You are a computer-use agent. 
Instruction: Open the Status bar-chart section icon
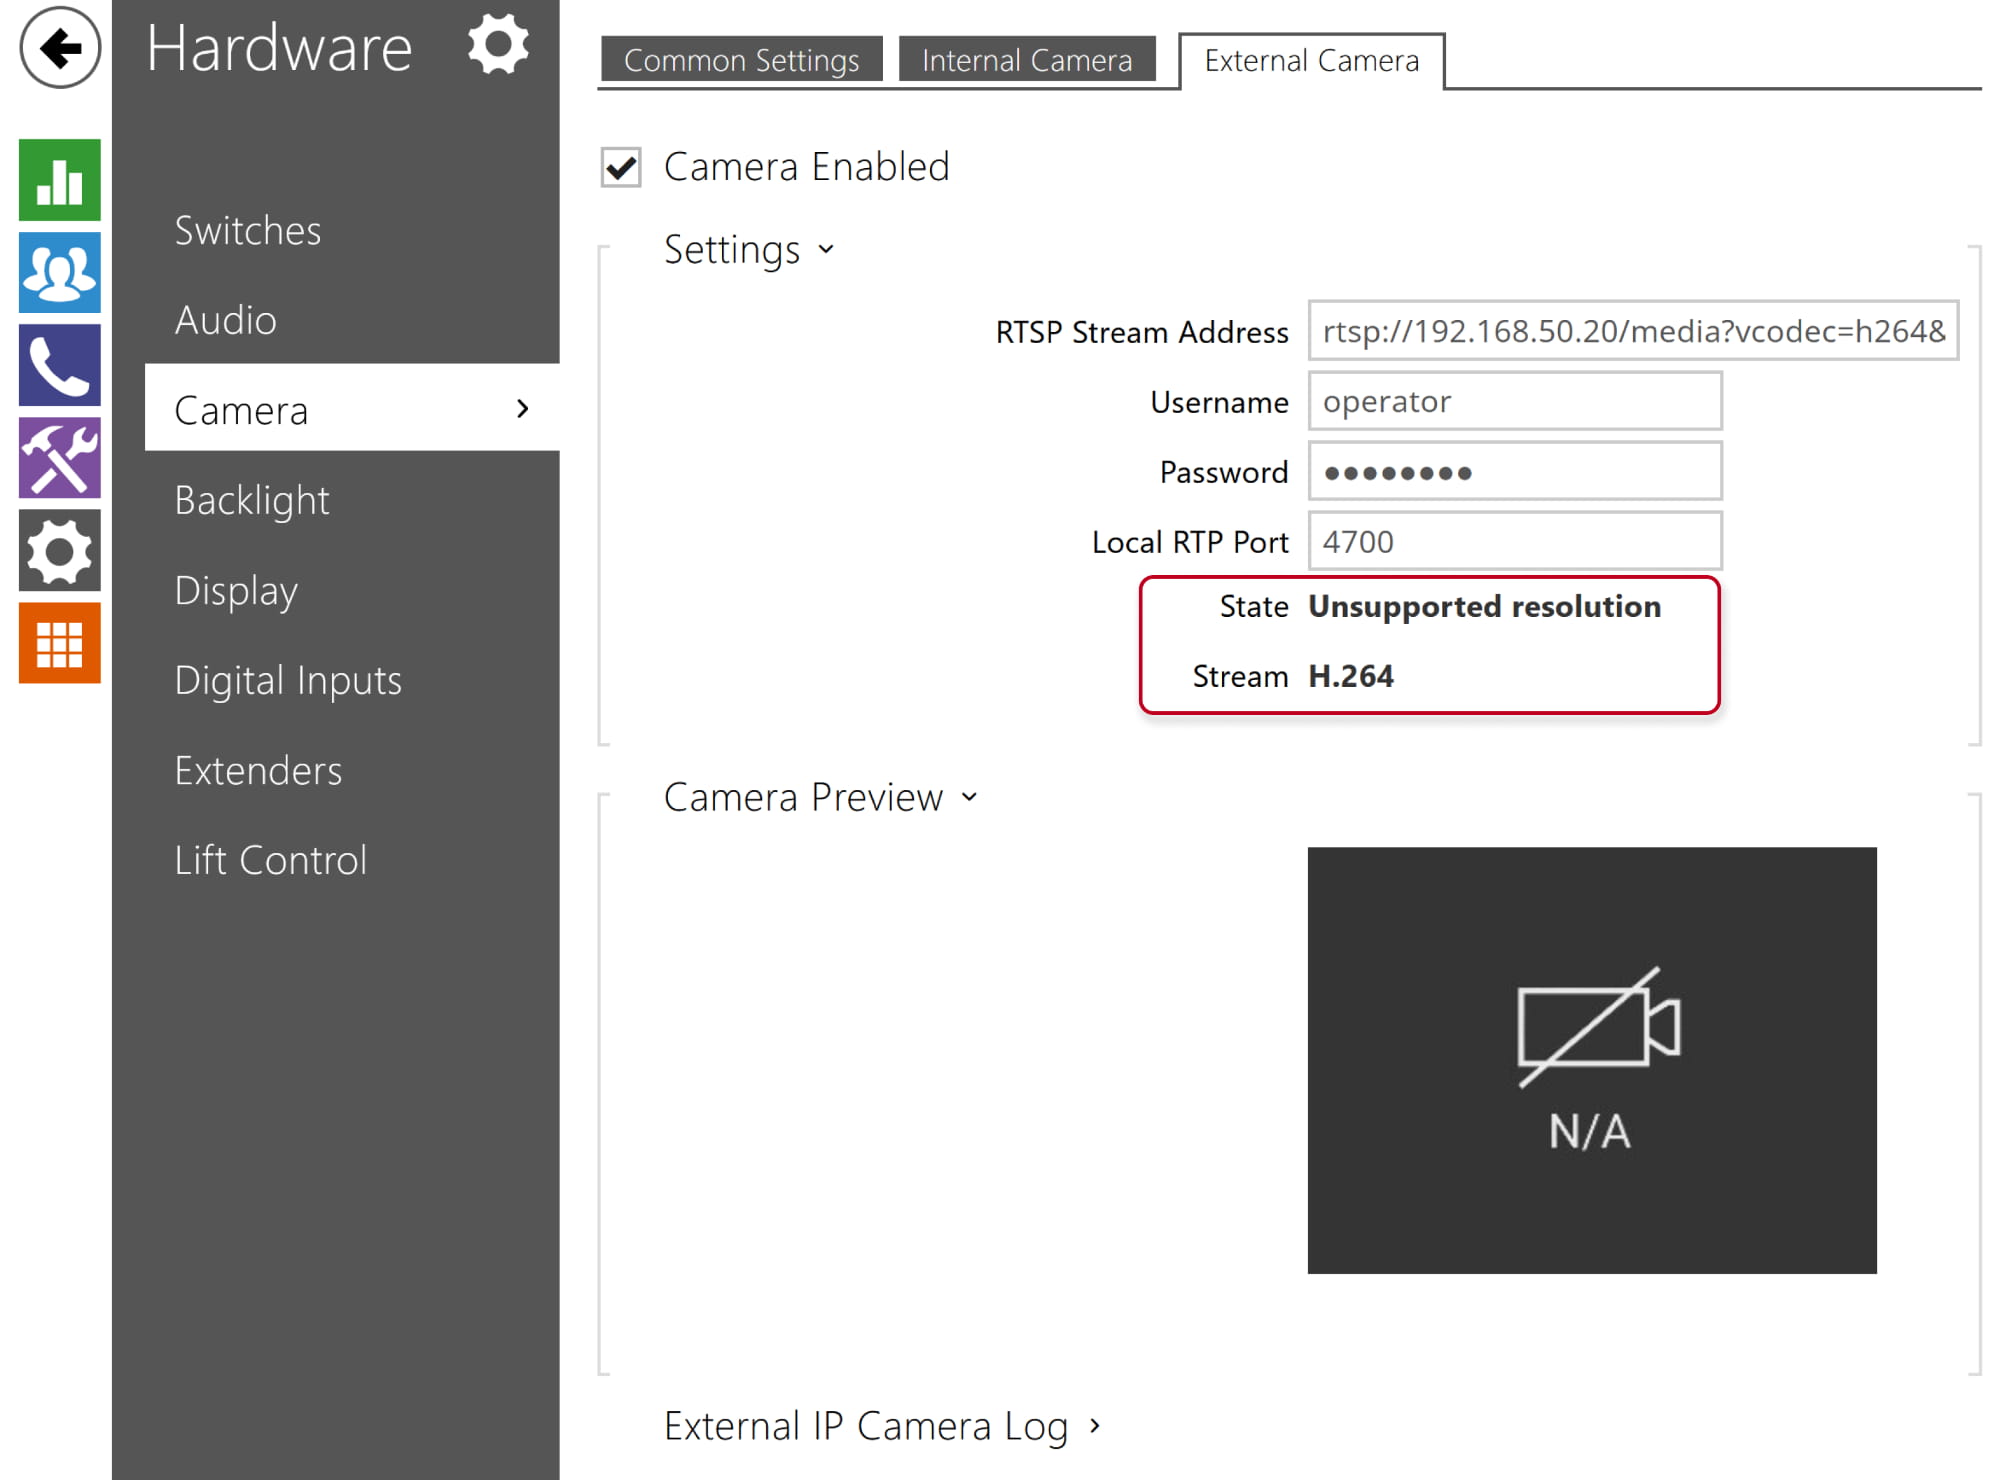[x=60, y=180]
